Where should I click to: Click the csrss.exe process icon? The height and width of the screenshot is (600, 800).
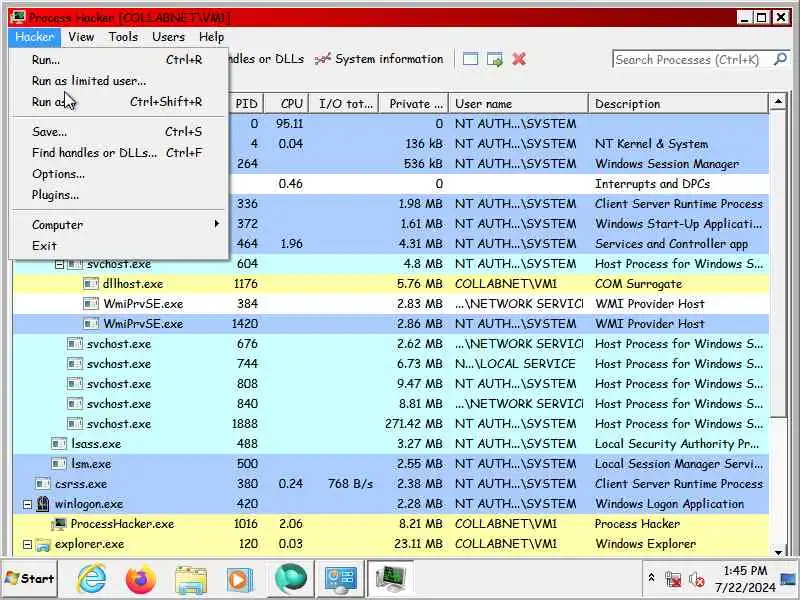point(43,484)
